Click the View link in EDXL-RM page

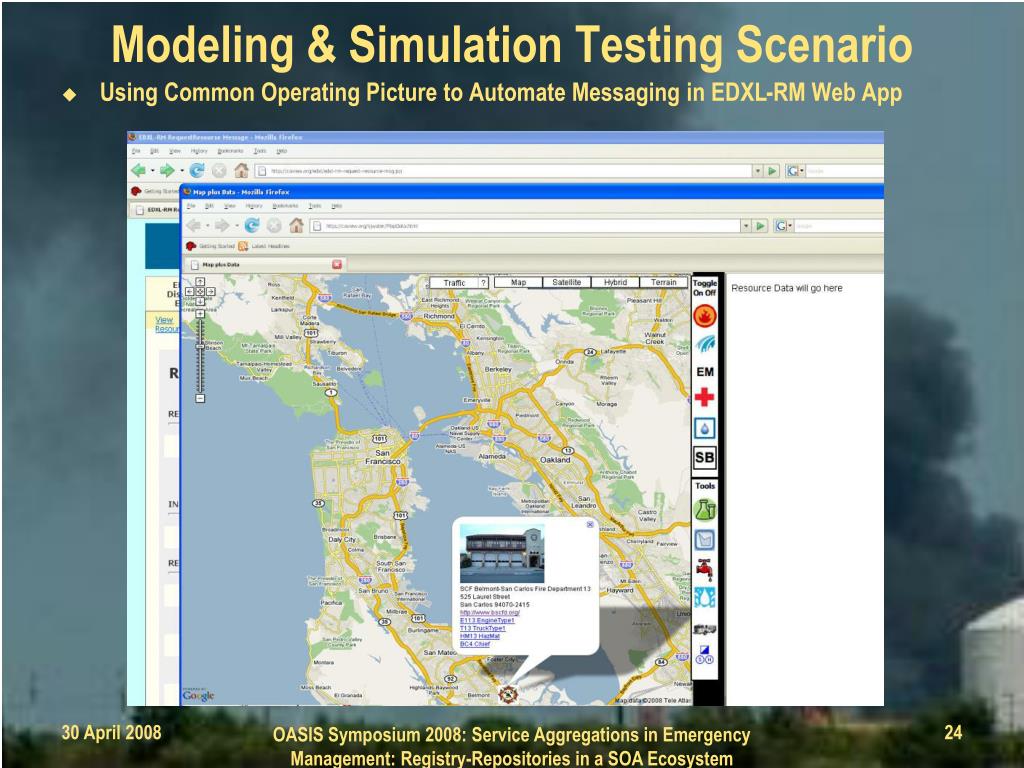point(164,319)
